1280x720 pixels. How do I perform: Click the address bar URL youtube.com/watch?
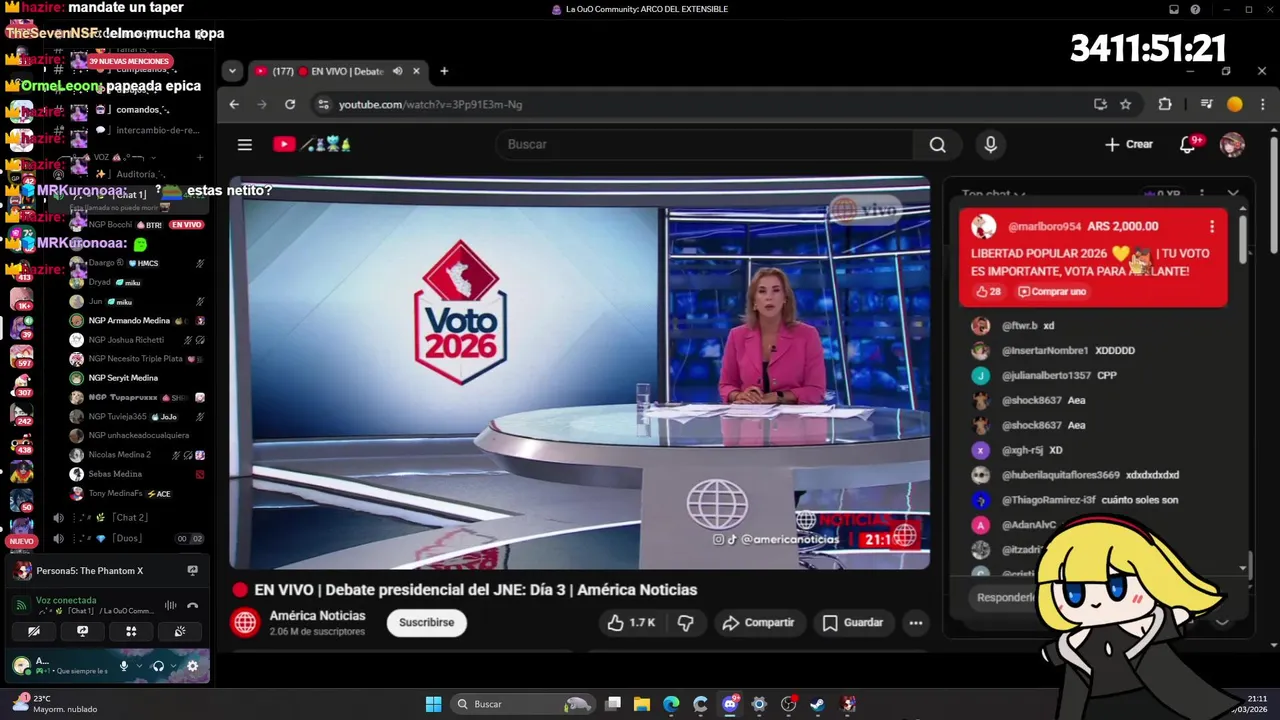tap(430, 104)
